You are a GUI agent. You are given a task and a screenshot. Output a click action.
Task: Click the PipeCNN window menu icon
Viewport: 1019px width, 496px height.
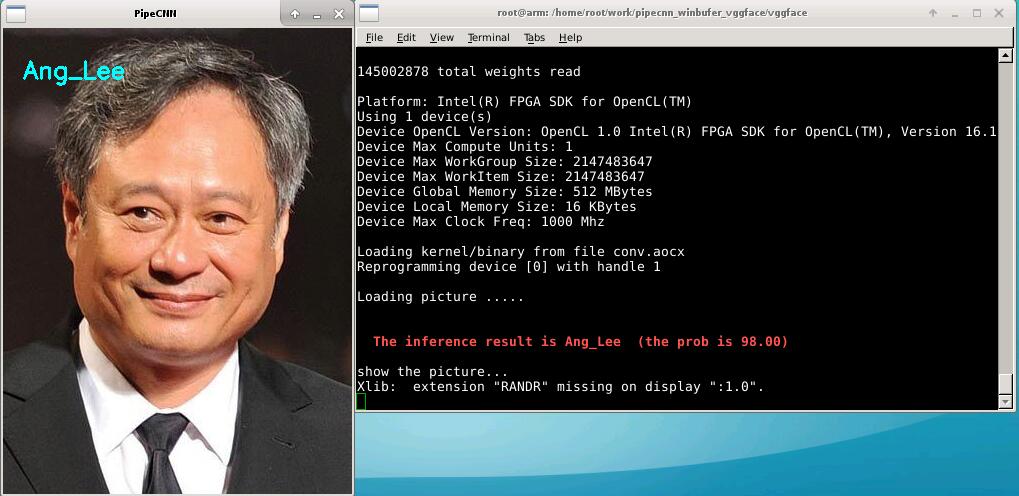(16, 13)
